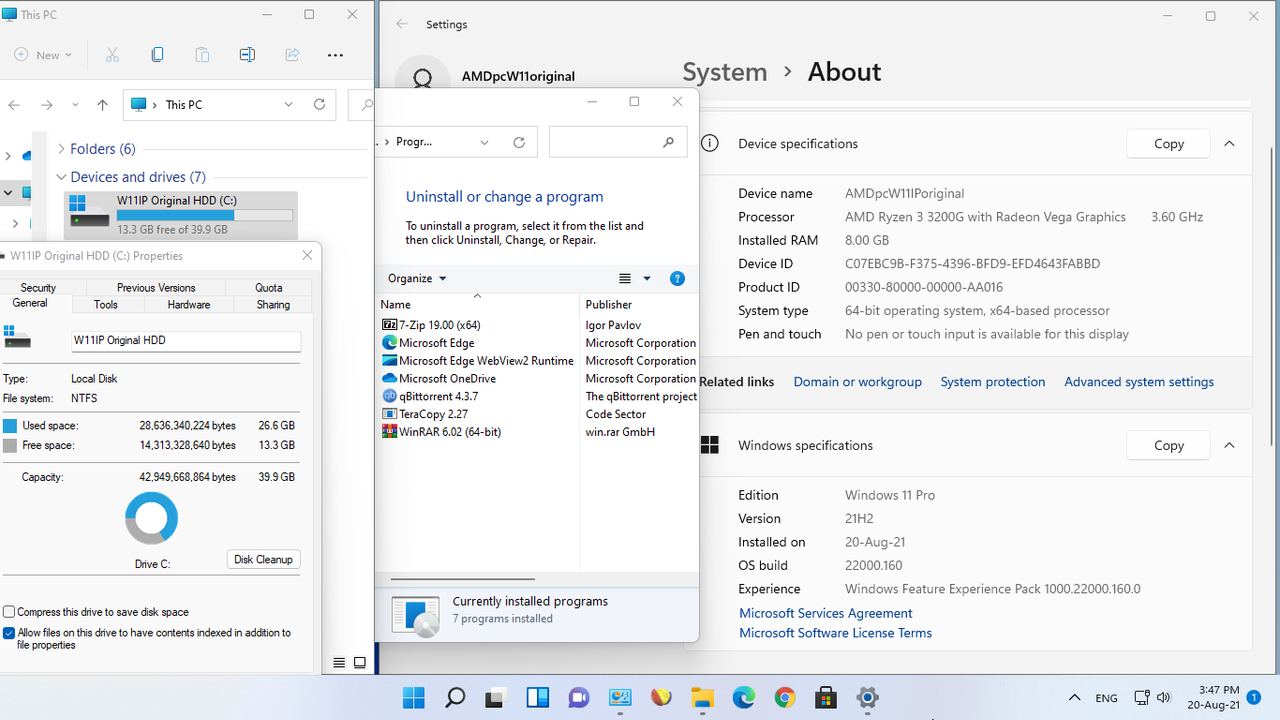
Task: Switch to the Hardware tab
Action: 189,304
